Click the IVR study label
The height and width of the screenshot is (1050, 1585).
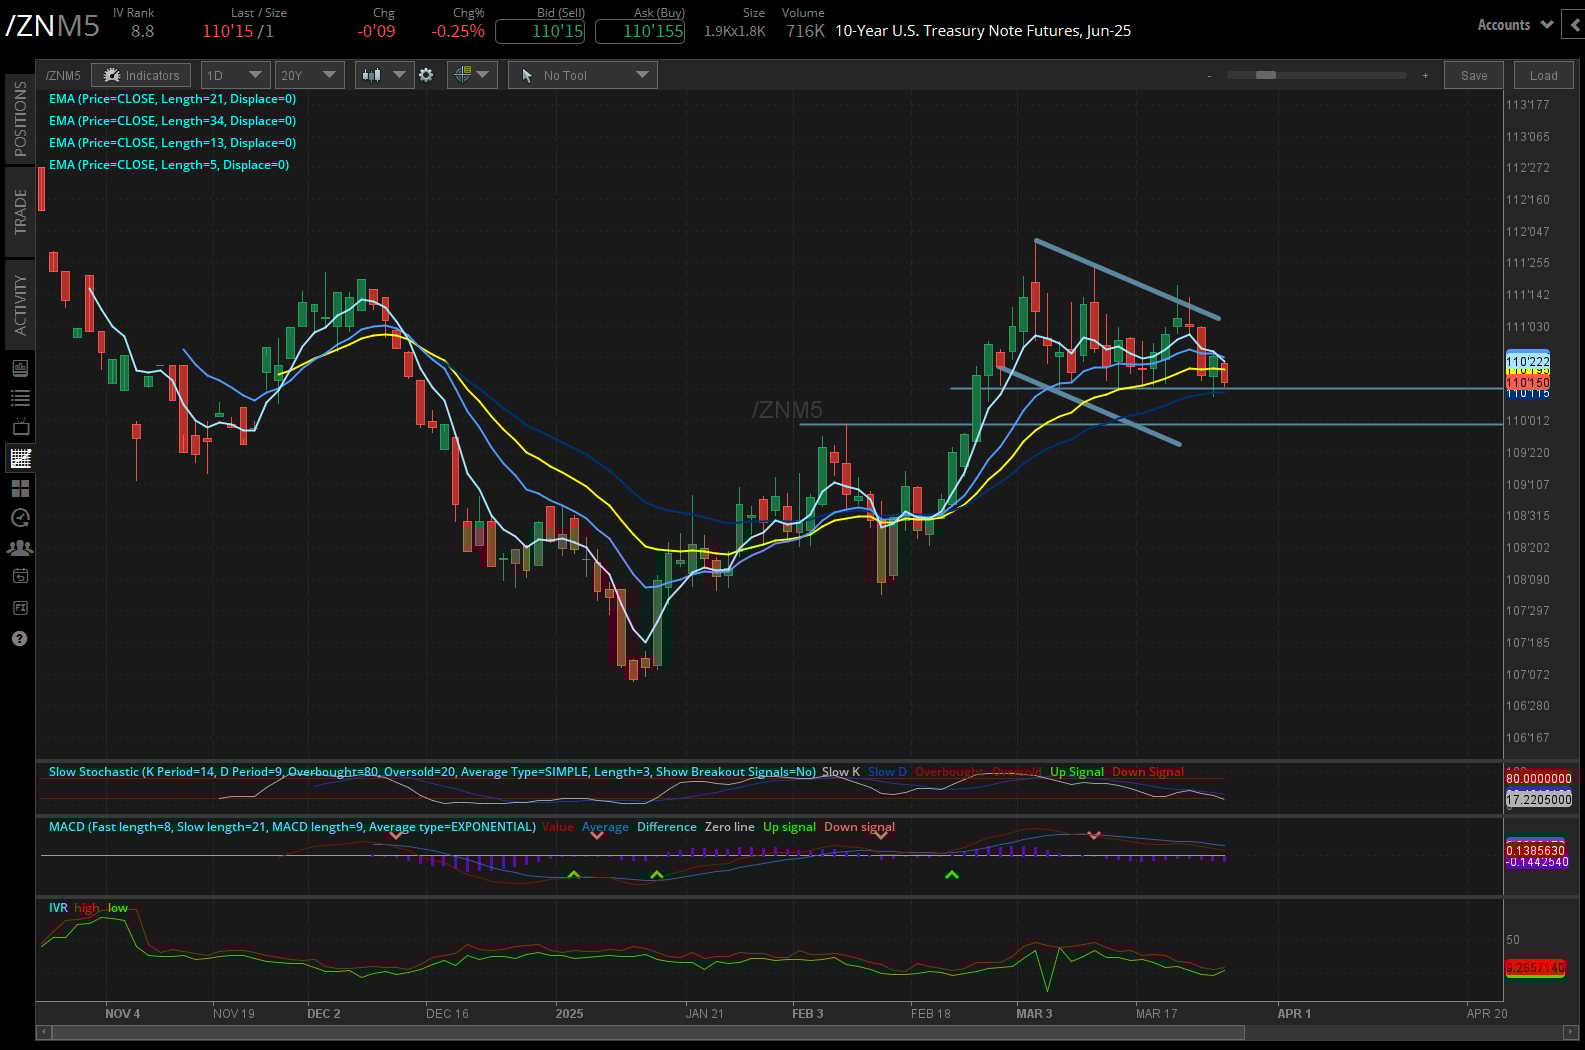[58, 908]
